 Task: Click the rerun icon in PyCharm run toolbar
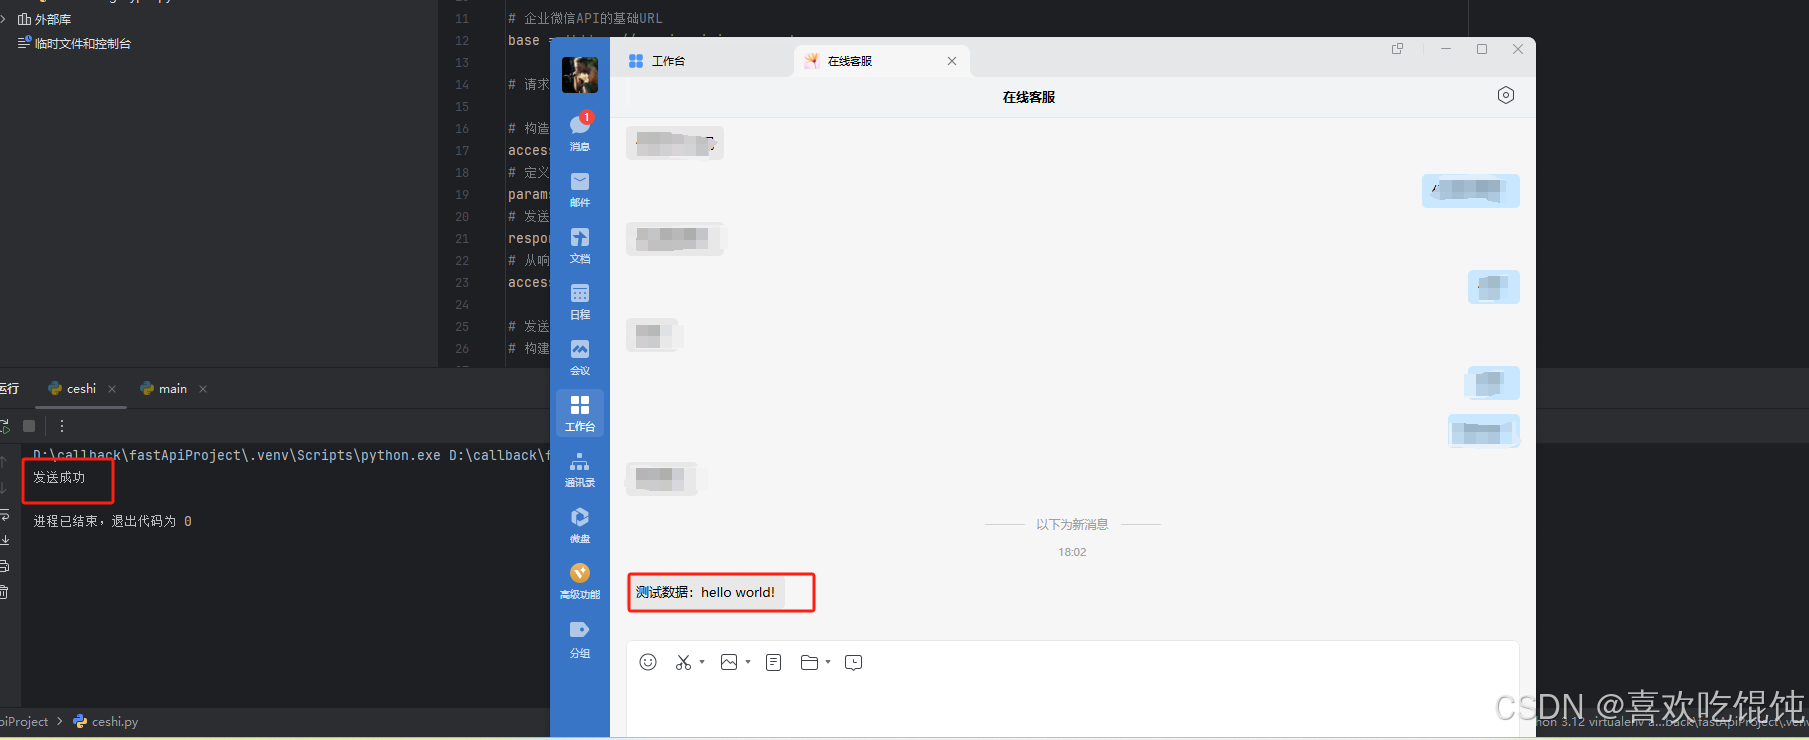coord(4,426)
